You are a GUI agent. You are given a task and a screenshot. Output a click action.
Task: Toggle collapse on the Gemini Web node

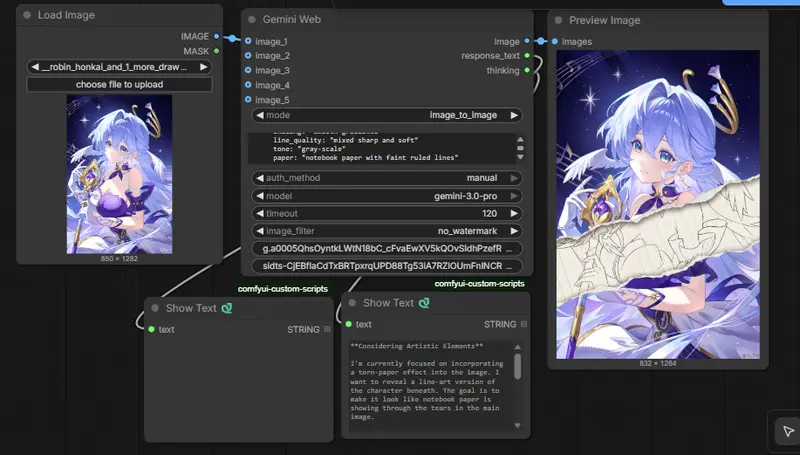(252, 20)
